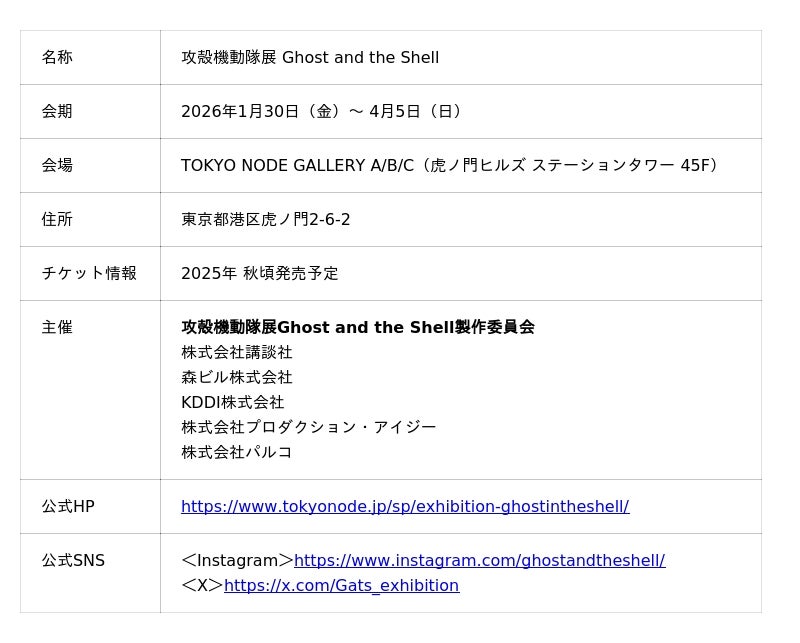Click the exhibition title 攻殻機動隊展 Ghost and the Shell
The height and width of the screenshot is (643, 800).
310,58
